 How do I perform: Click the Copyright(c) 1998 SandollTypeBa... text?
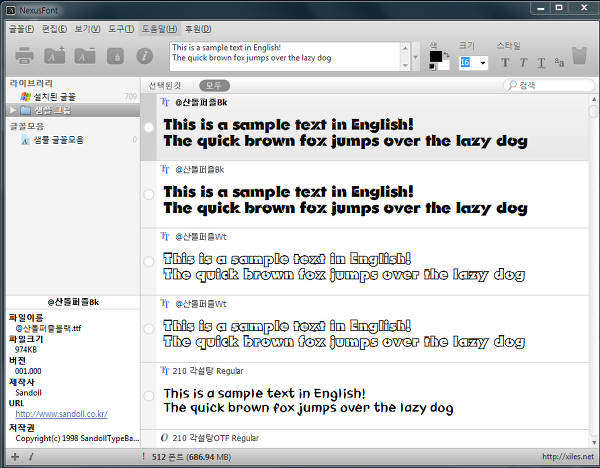click(77, 438)
